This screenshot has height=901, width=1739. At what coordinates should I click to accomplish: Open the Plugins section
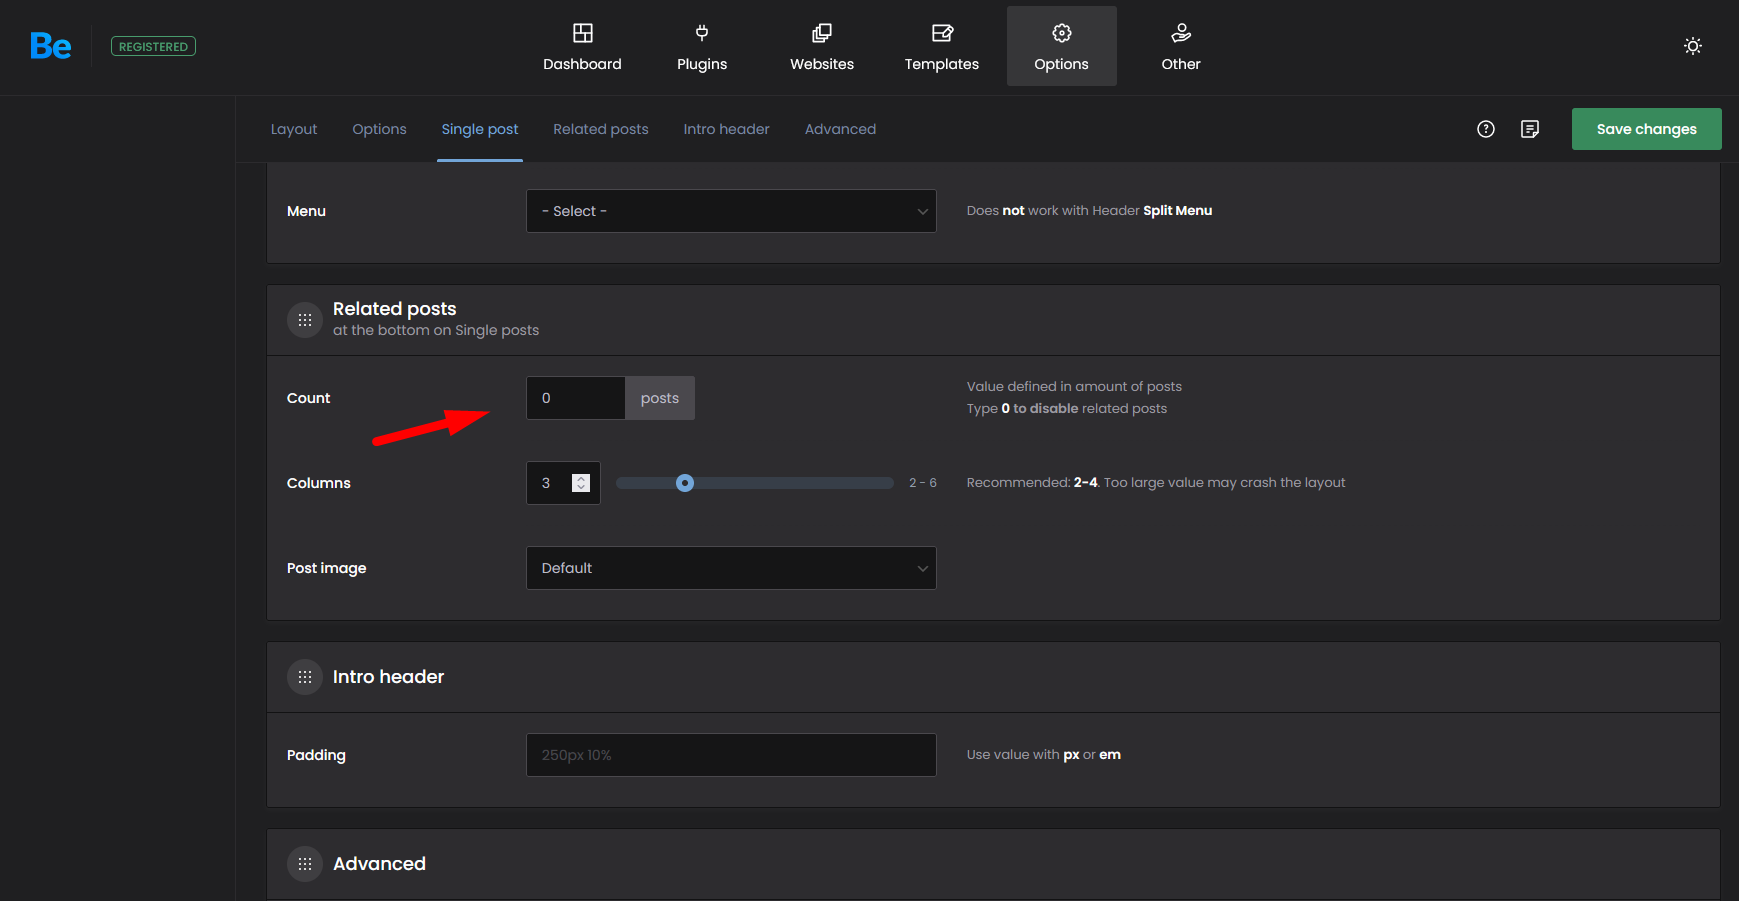click(x=702, y=47)
